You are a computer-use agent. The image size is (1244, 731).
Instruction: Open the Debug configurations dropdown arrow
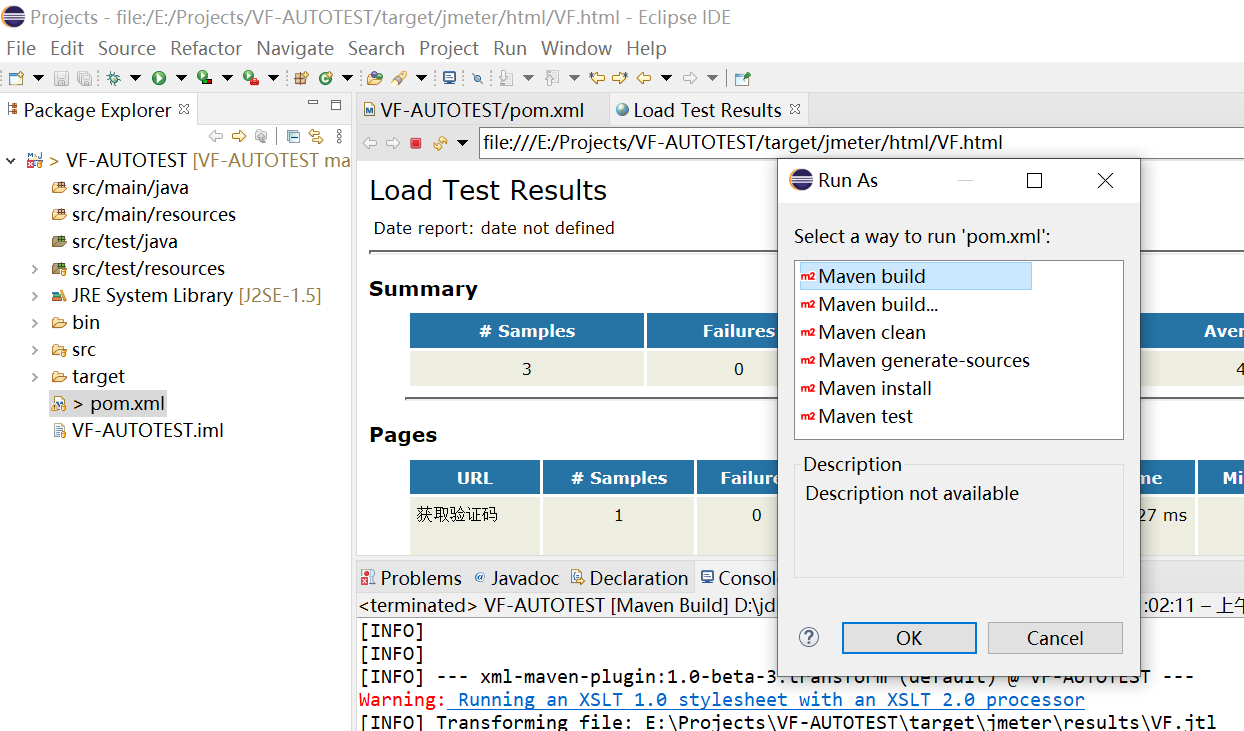(x=135, y=78)
